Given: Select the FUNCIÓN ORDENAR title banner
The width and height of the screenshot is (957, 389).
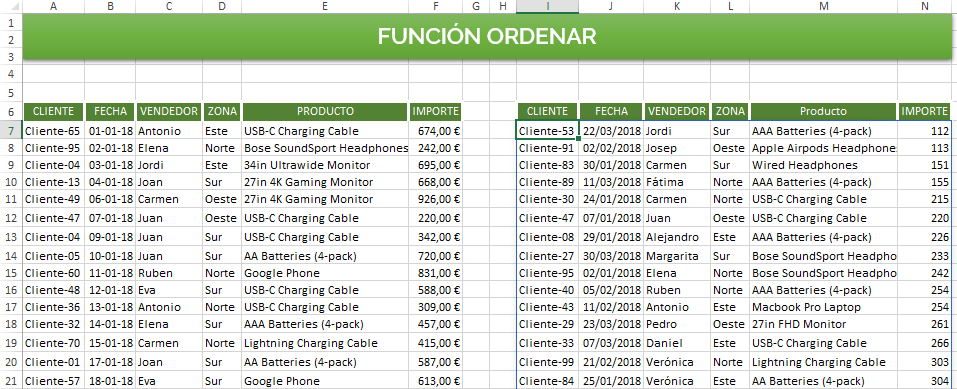Looking at the screenshot, I should click(x=486, y=37).
